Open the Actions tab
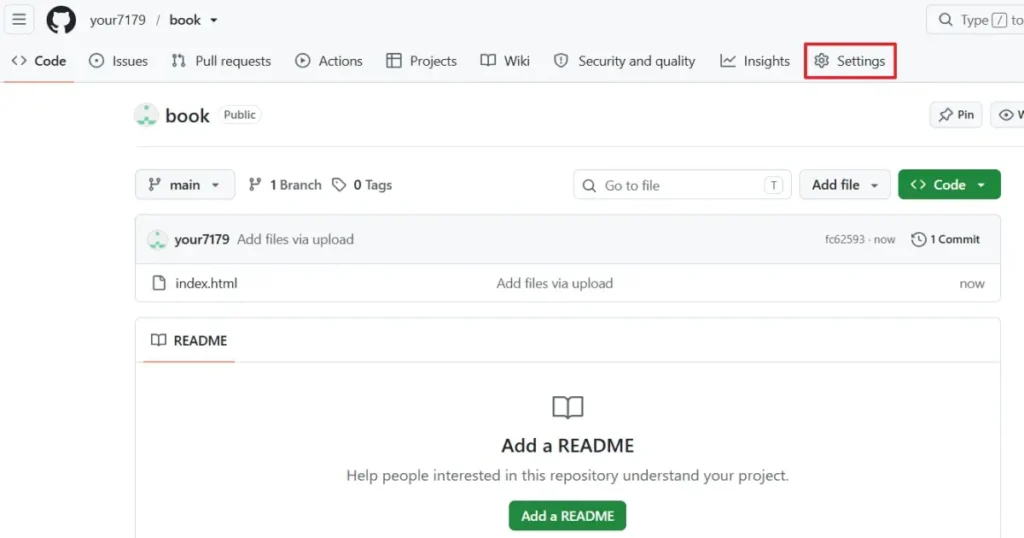Screen dimensions: 1024x538 click(x=328, y=61)
